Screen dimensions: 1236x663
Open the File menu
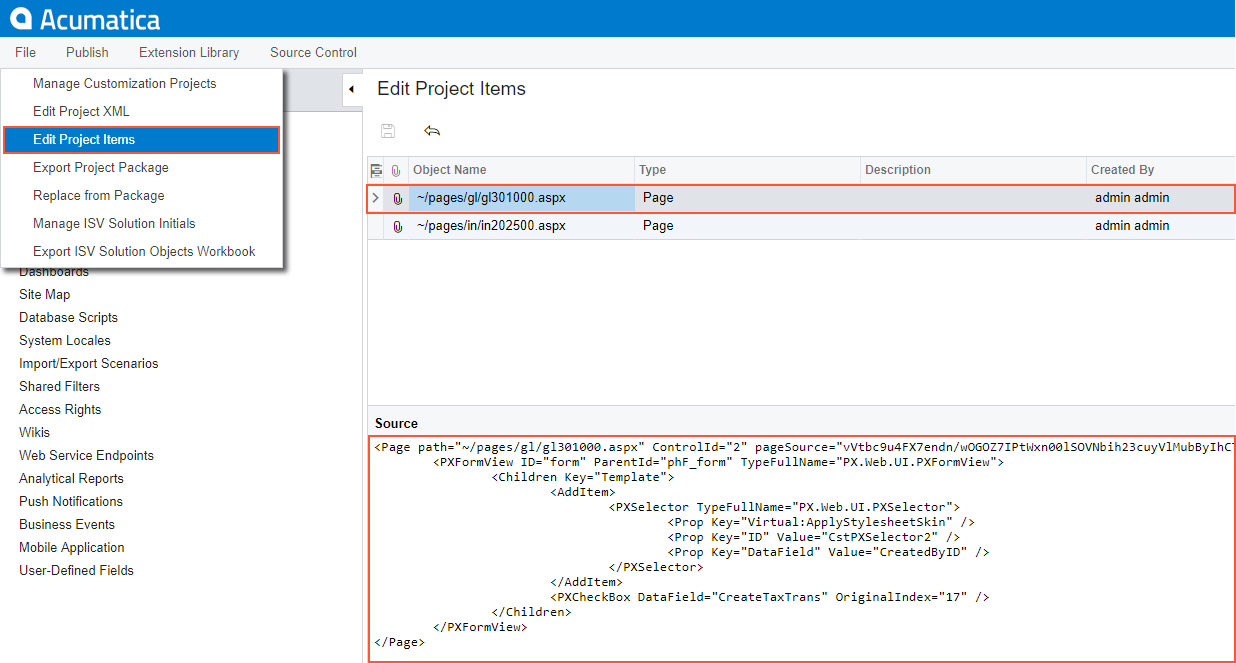[x=25, y=52]
